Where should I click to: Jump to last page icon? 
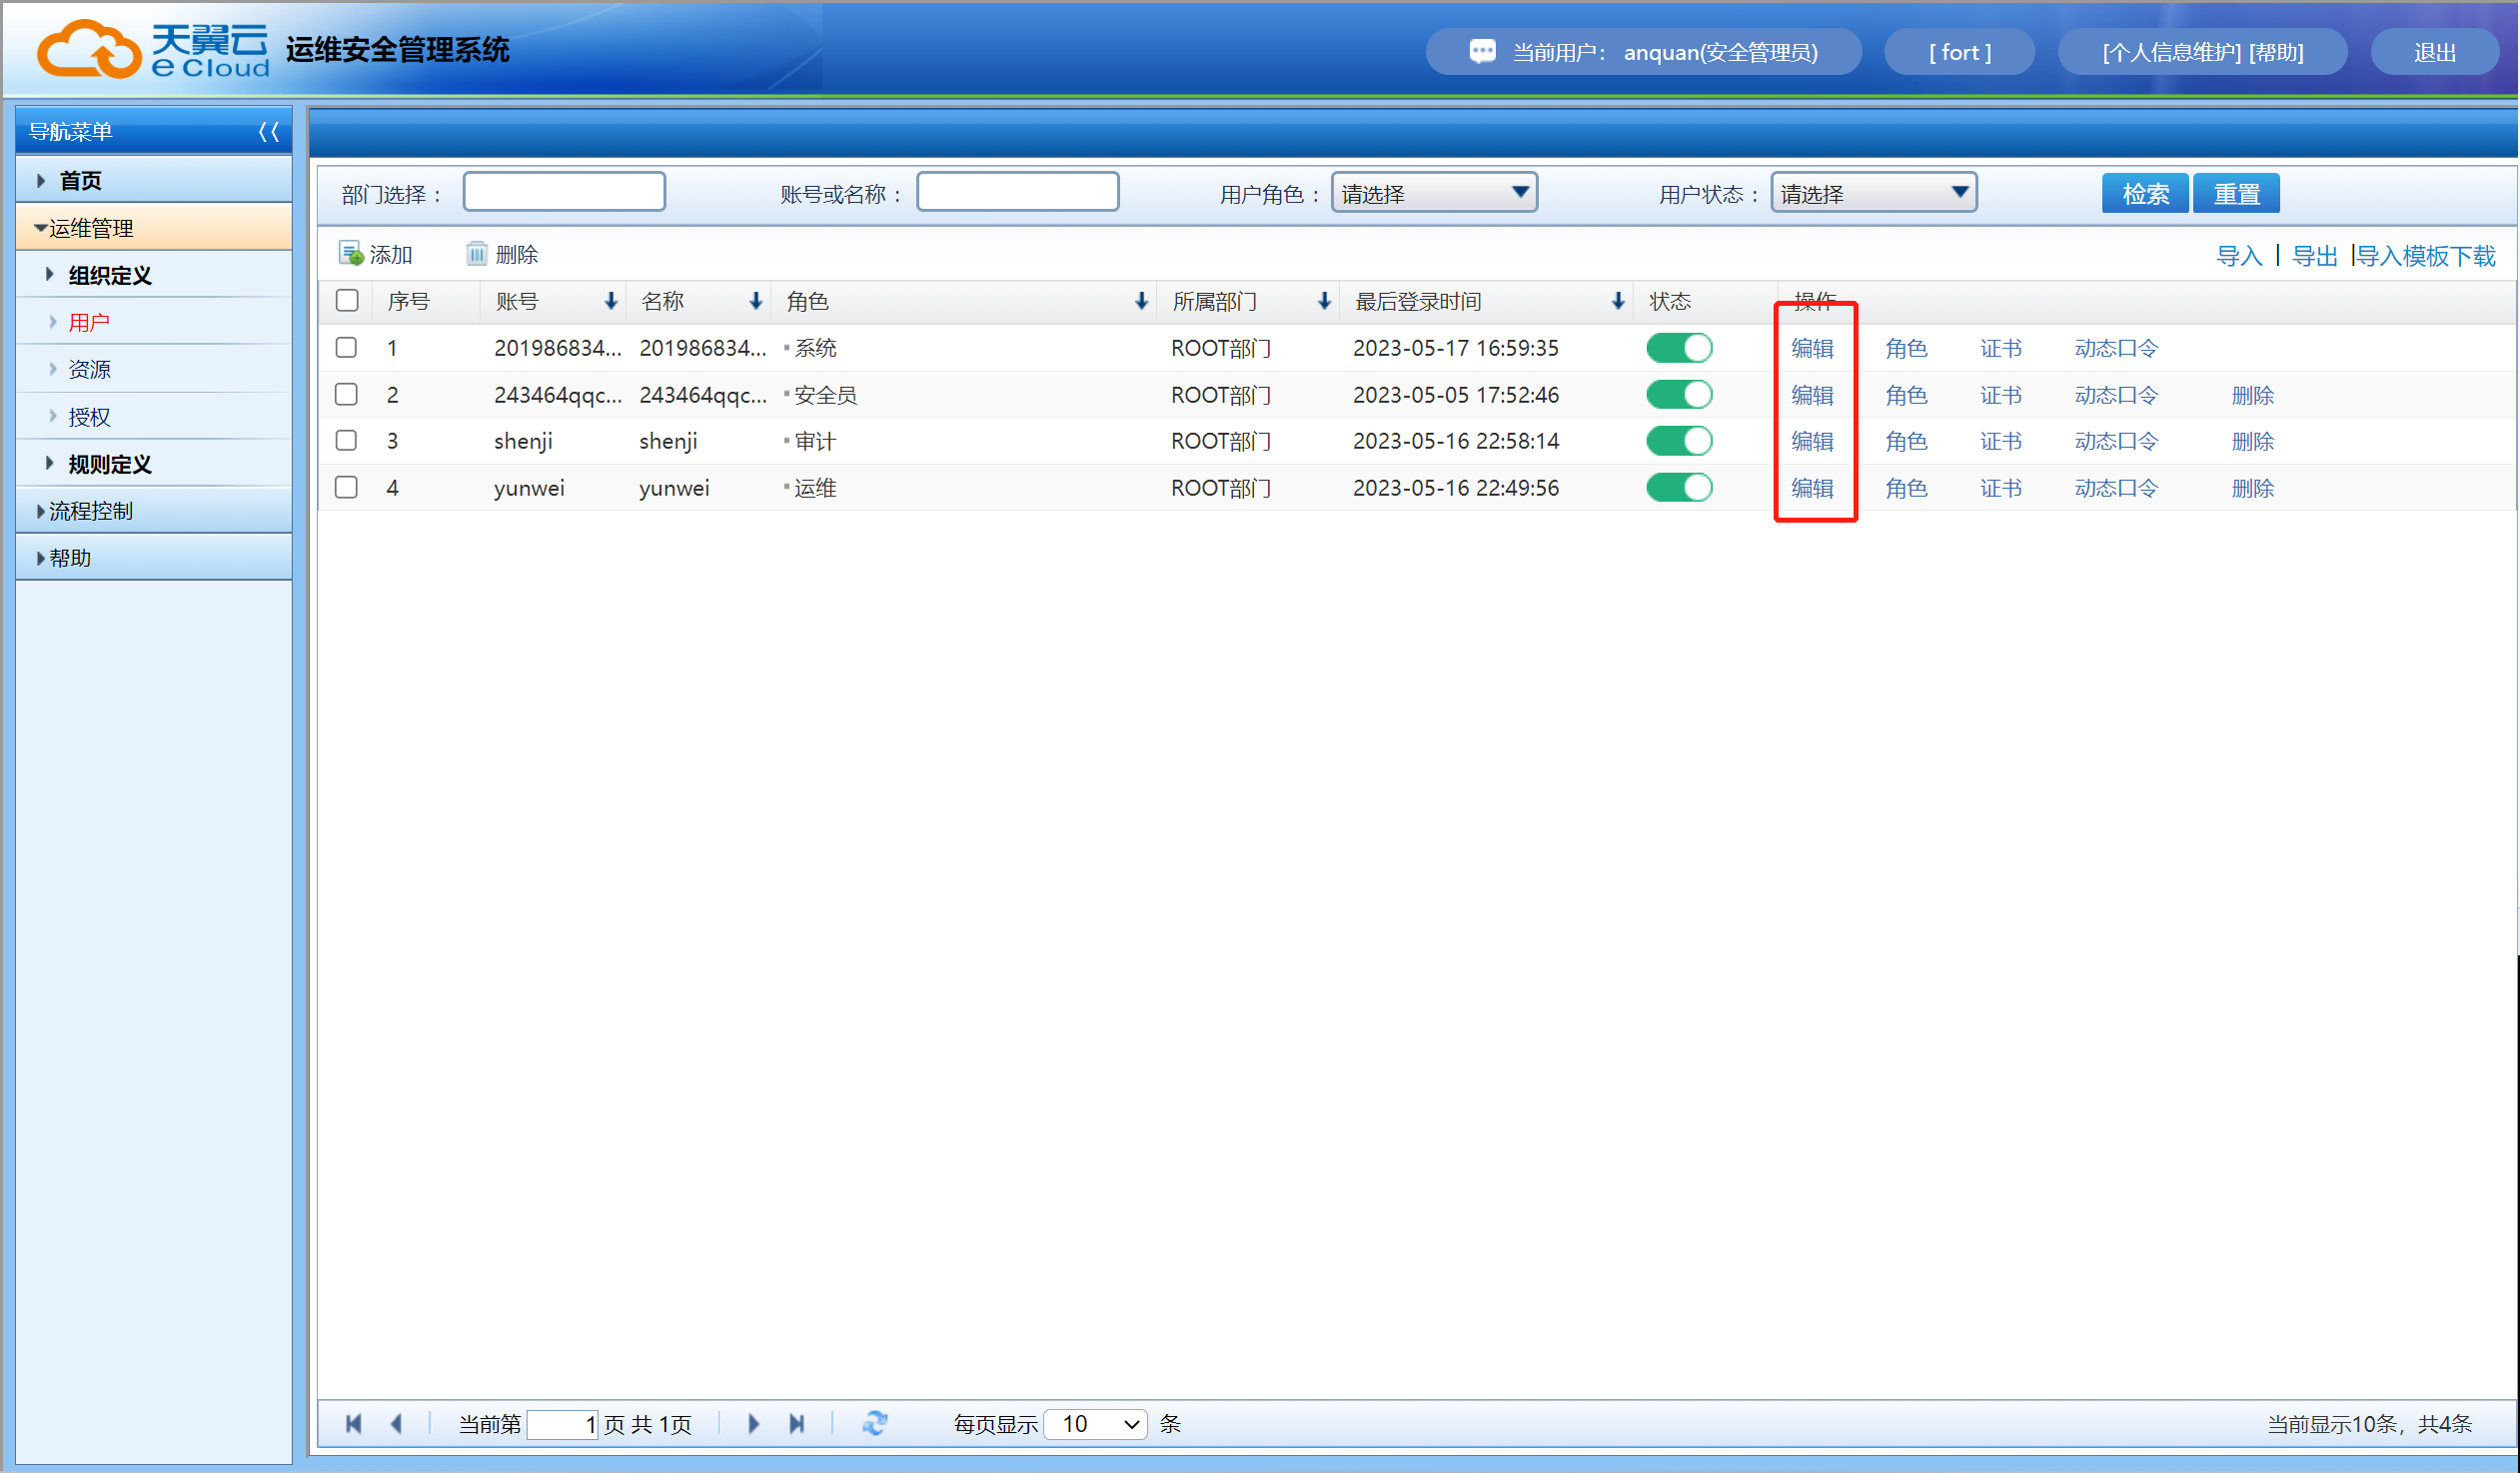[x=797, y=1423]
